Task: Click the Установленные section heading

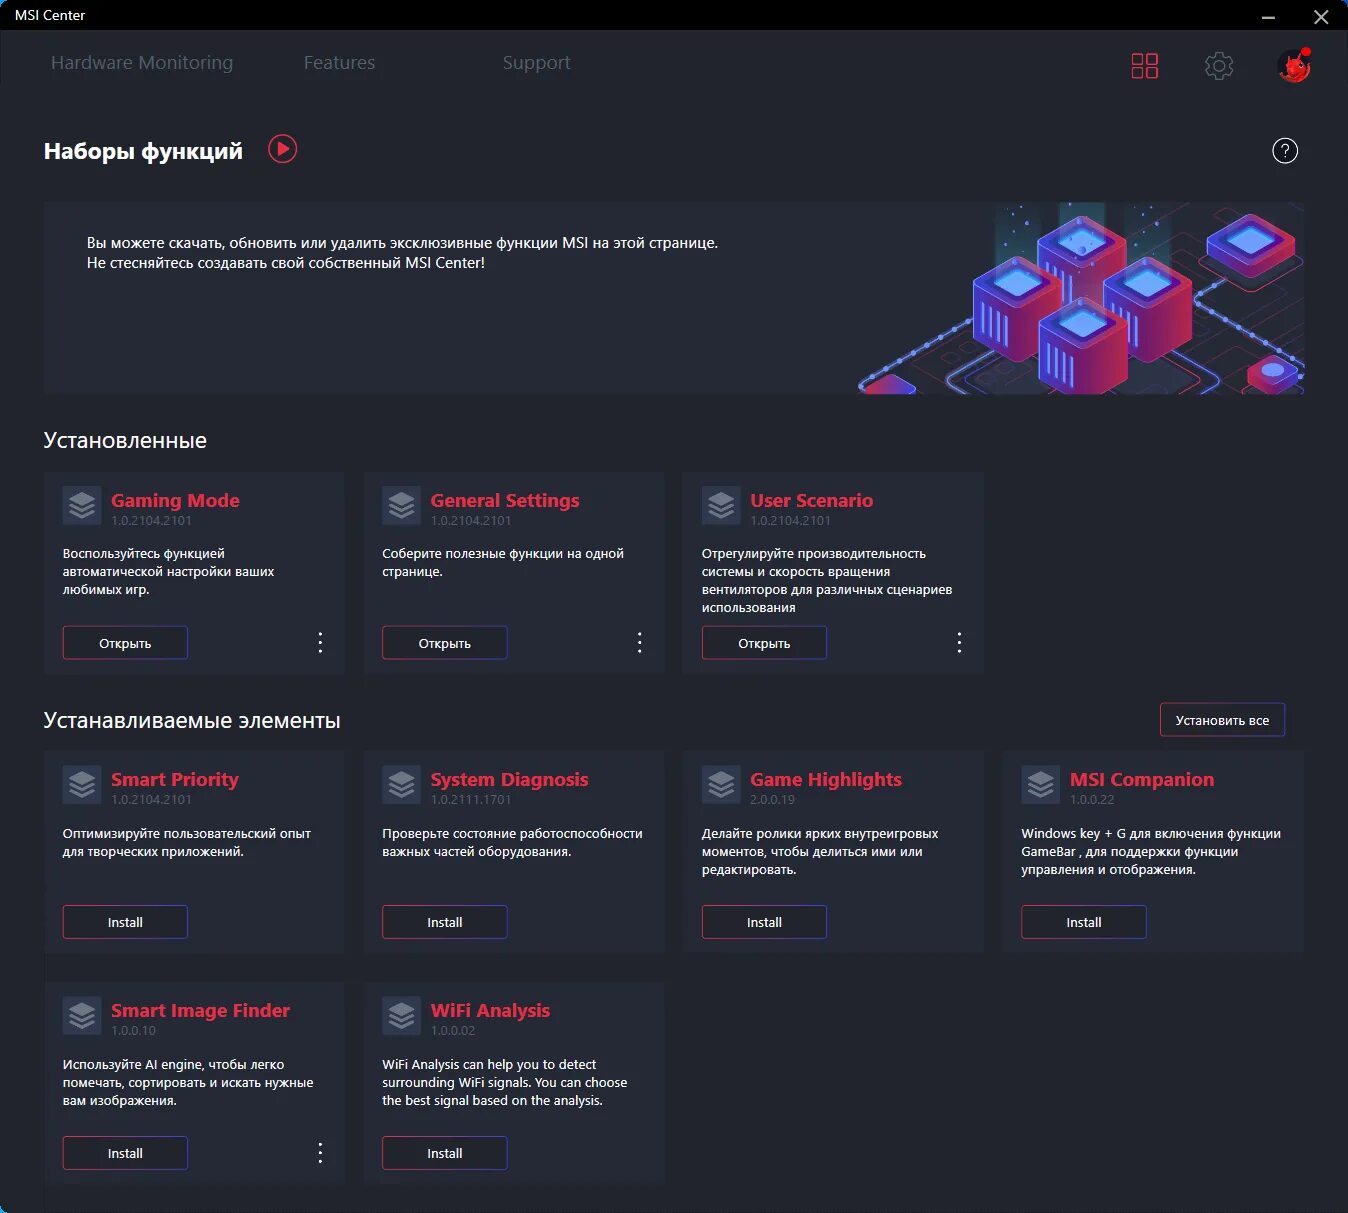Action: click(125, 440)
